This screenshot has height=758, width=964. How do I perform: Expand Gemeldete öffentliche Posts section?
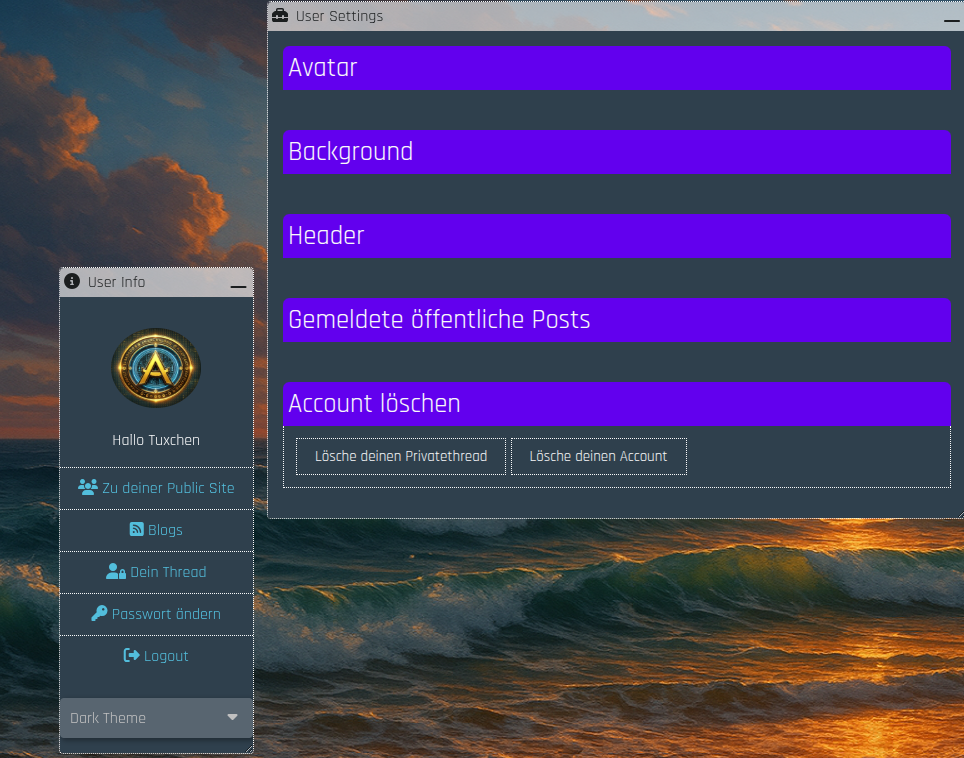(x=617, y=320)
